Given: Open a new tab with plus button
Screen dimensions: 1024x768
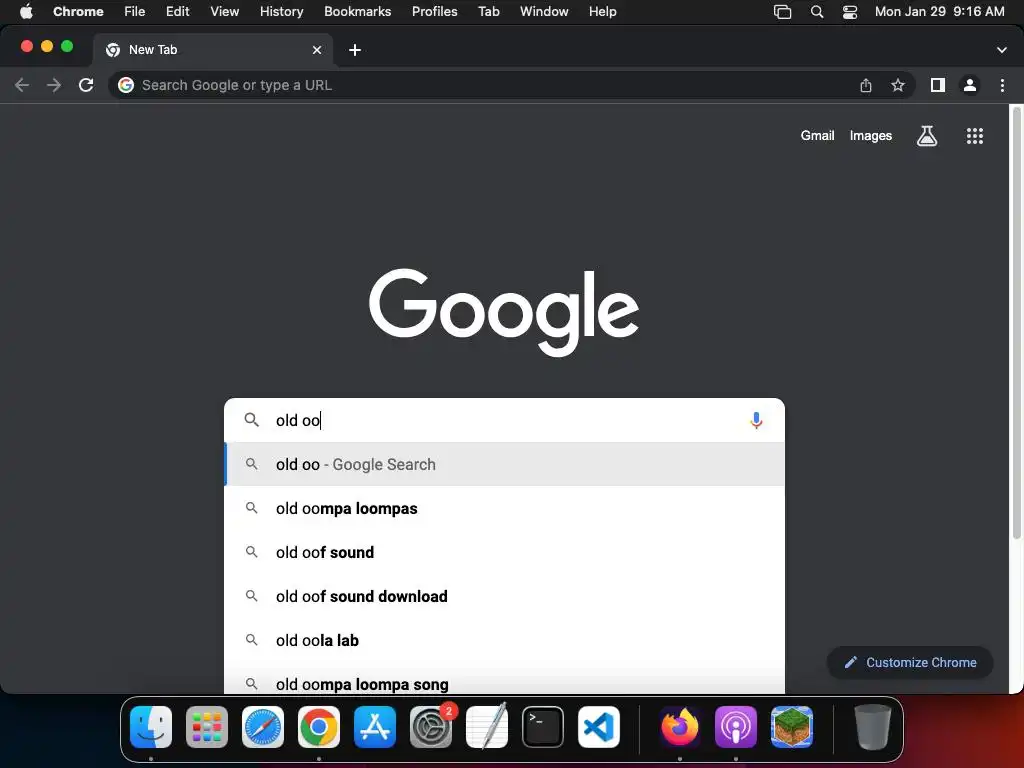Looking at the screenshot, I should point(355,50).
